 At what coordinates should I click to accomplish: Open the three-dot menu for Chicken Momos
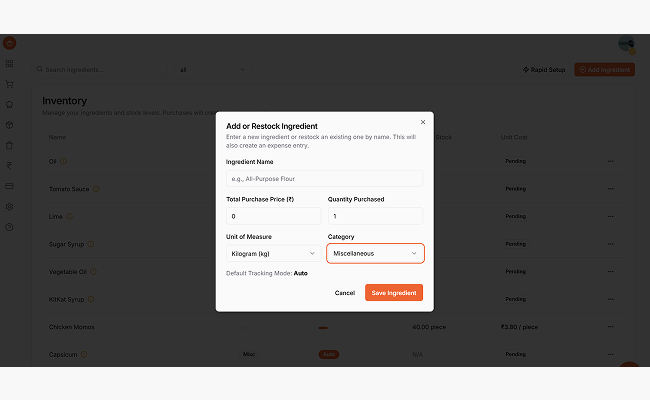coord(610,327)
